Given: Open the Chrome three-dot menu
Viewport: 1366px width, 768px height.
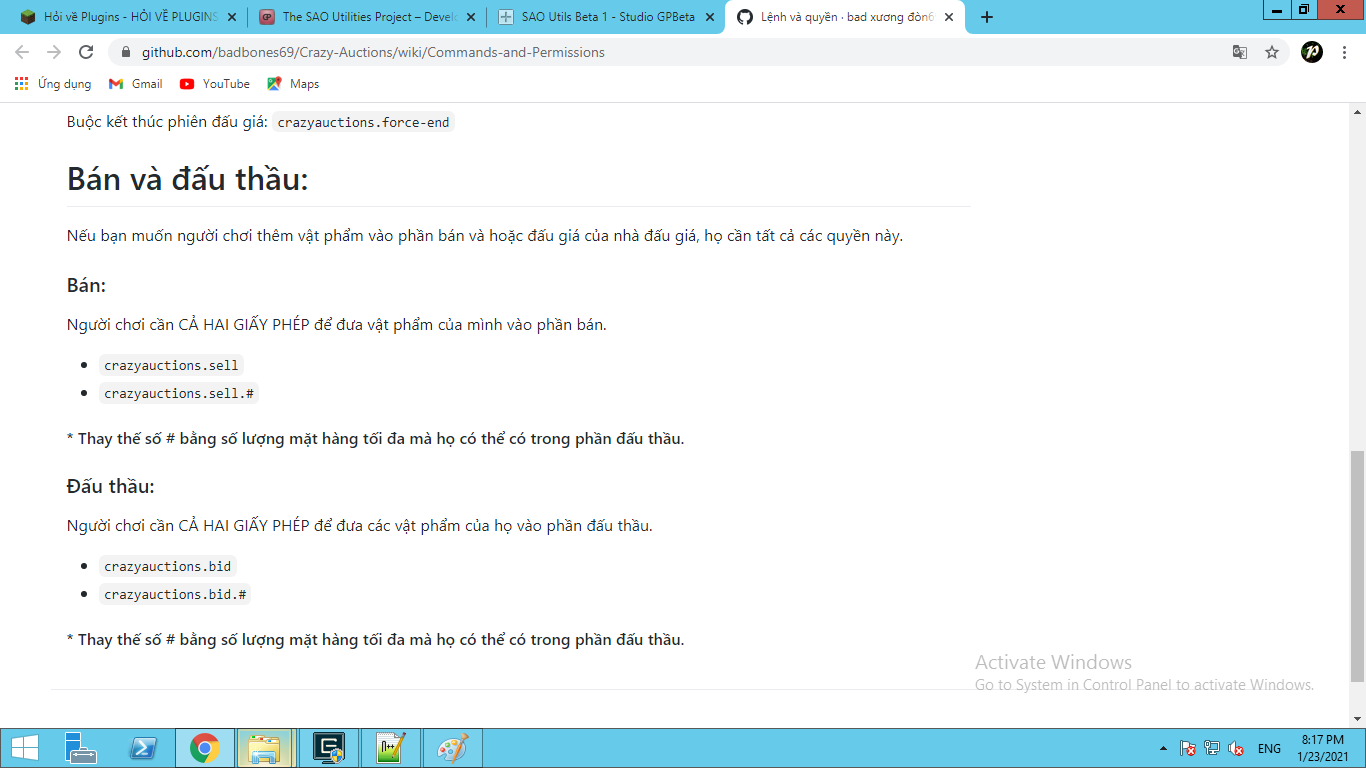Looking at the screenshot, I should tap(1346, 52).
